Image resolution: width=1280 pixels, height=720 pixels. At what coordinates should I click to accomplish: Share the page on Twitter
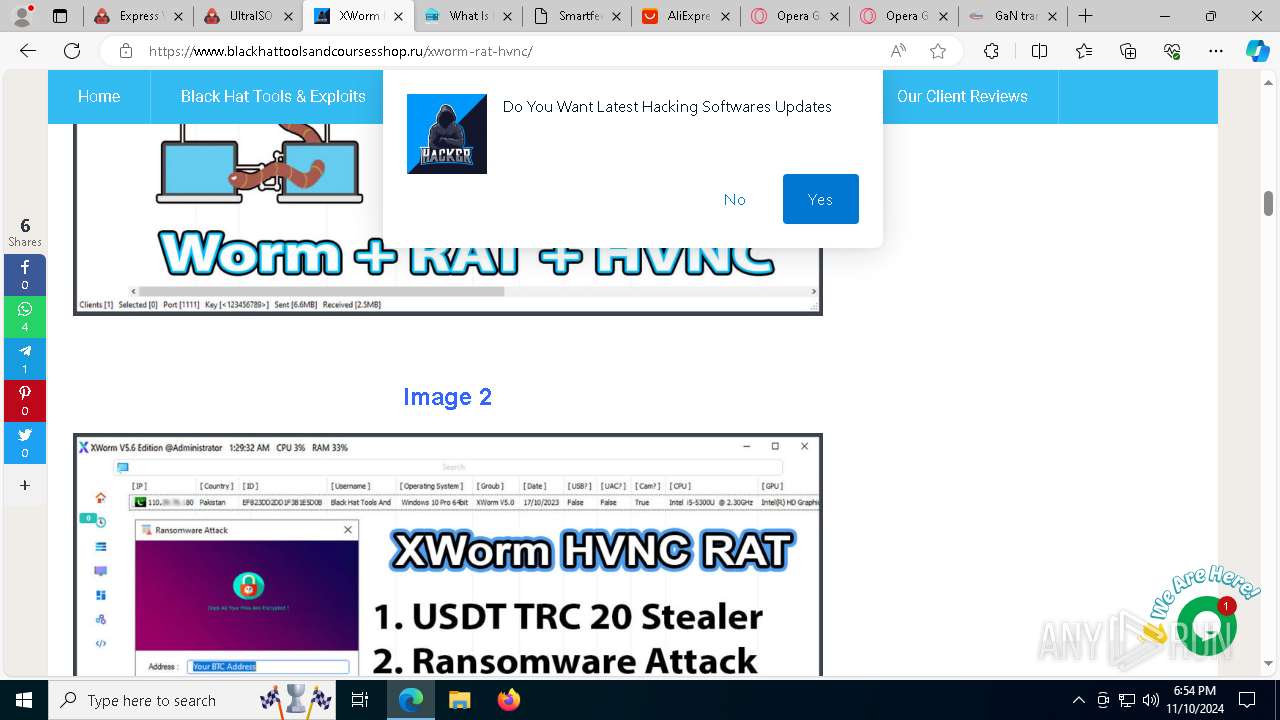click(x=25, y=443)
